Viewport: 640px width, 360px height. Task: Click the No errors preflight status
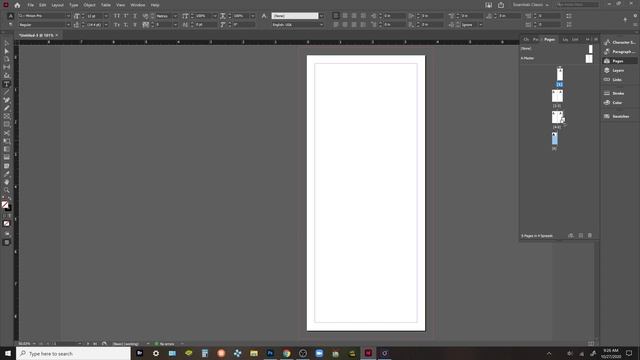point(164,344)
